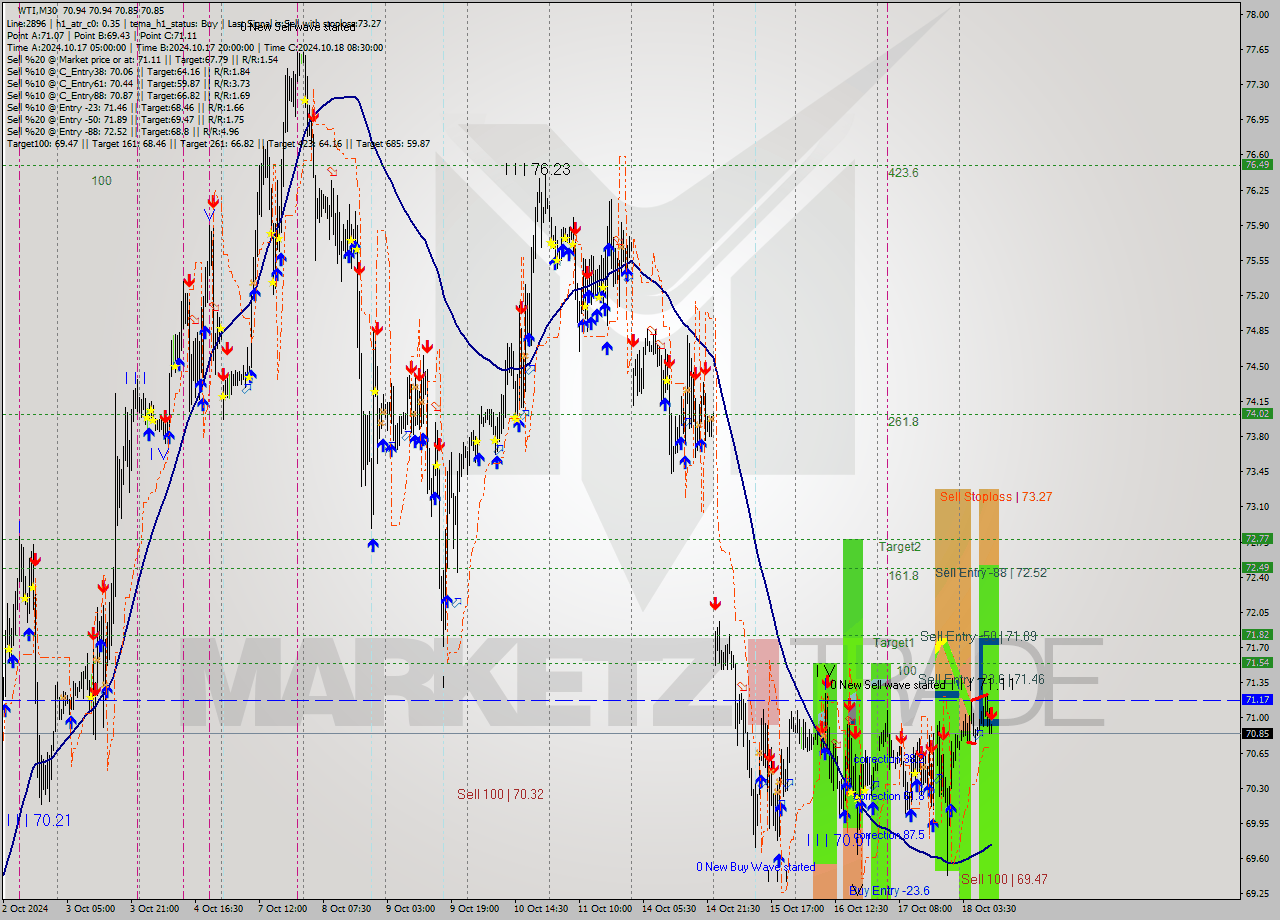1280x920 pixels.
Task: Select the Target2 label
Action: coord(900,547)
